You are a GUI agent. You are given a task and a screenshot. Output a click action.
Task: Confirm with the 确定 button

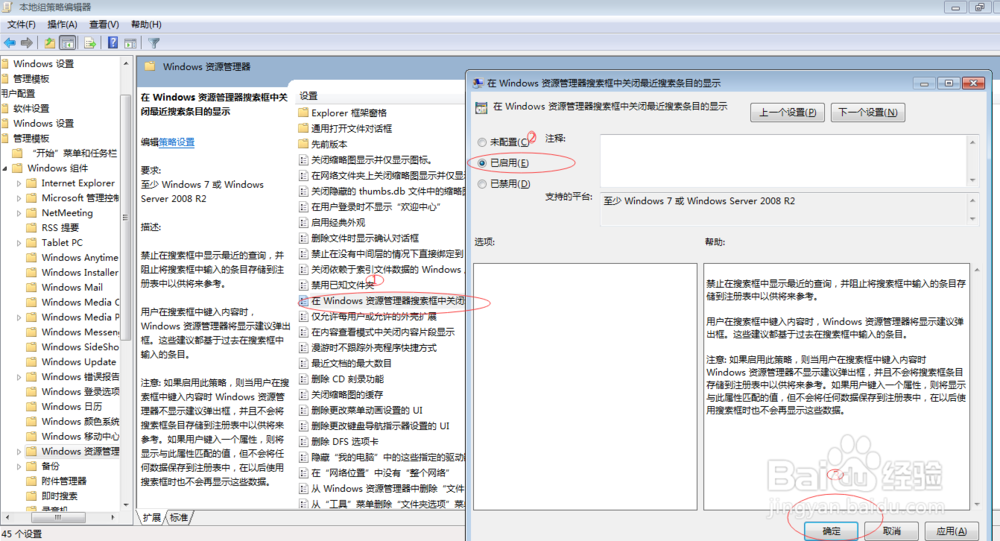(x=831, y=531)
